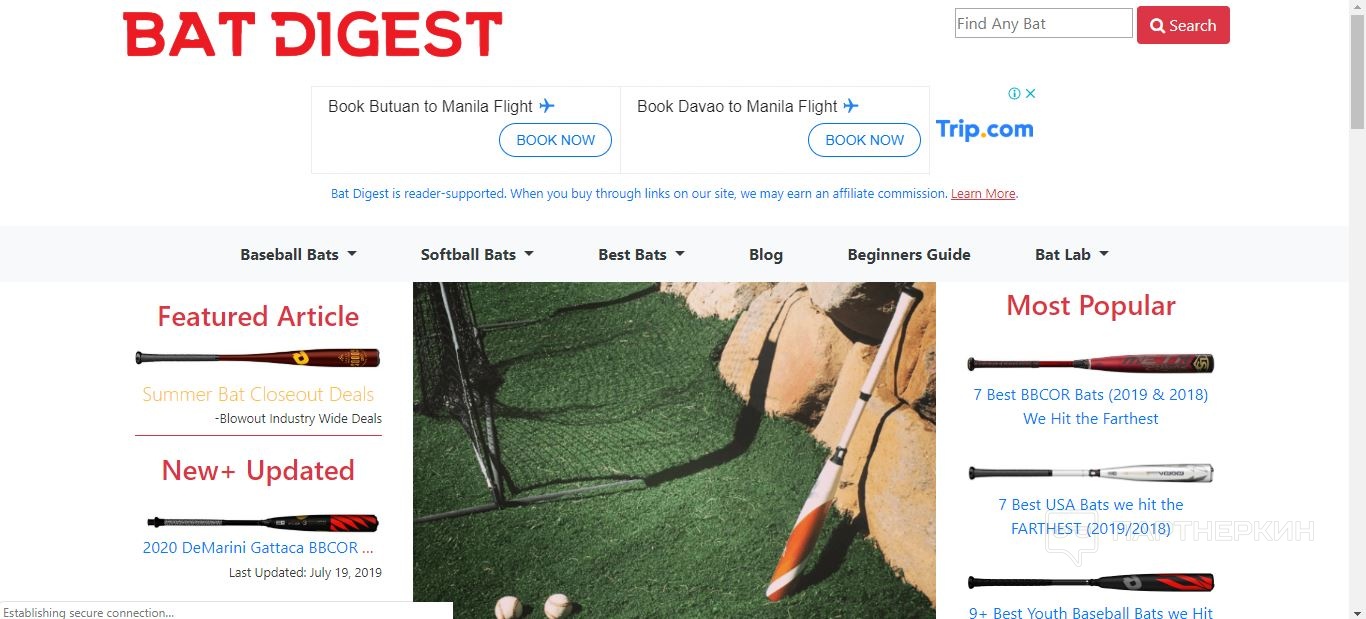
Task: Open the Bat Lab dropdown menu
Action: (1071, 254)
